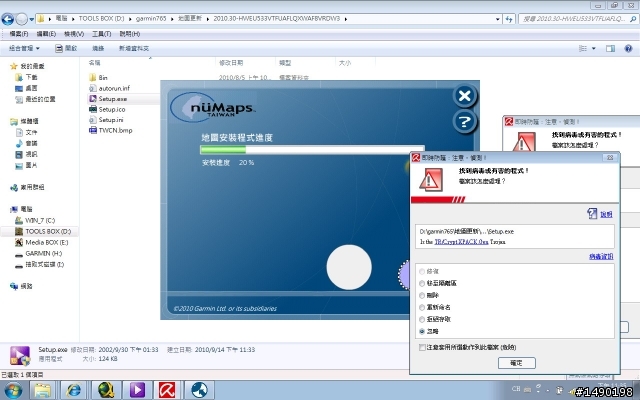Click the Explorer search input field
The image size is (640, 400).
(x=573, y=19)
